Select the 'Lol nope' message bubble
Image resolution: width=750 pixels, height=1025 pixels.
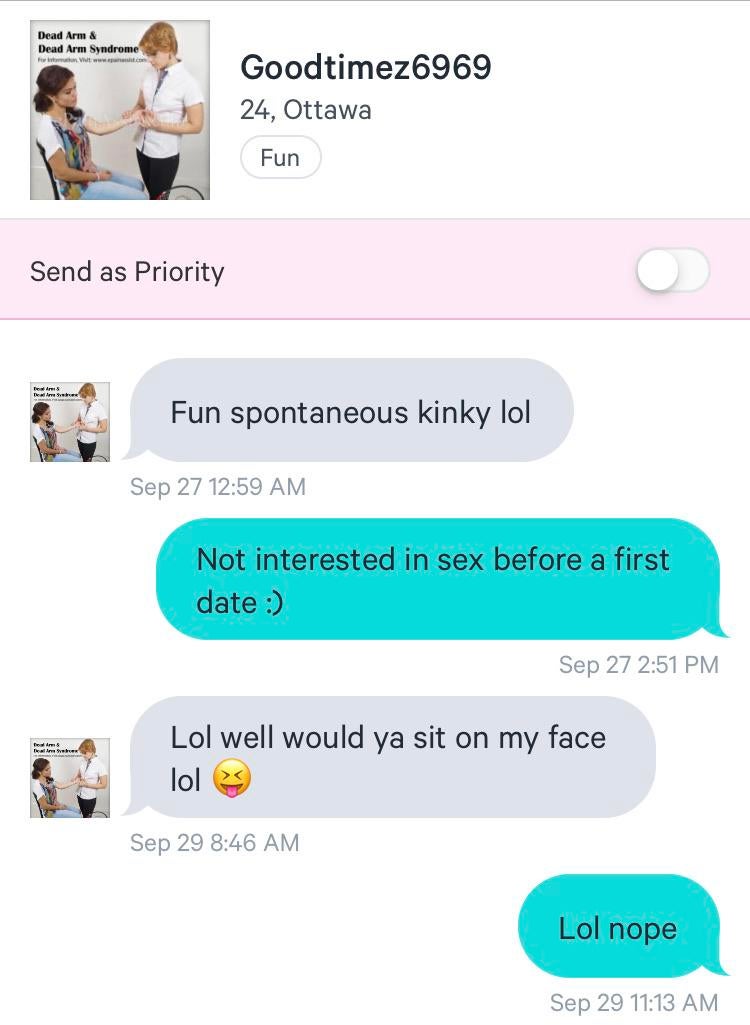620,926
